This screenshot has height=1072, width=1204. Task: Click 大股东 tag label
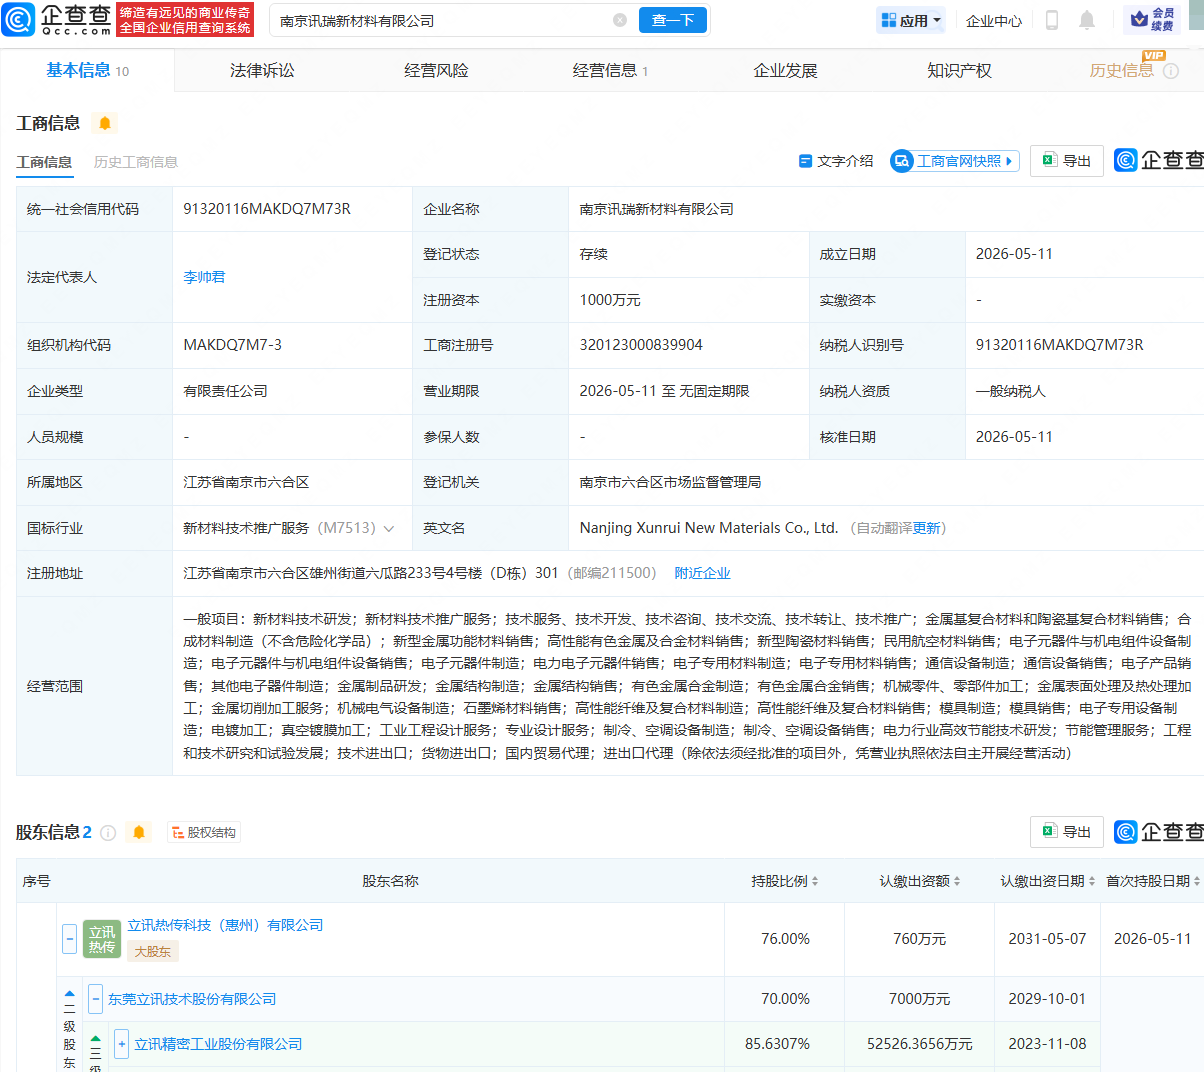[153, 951]
